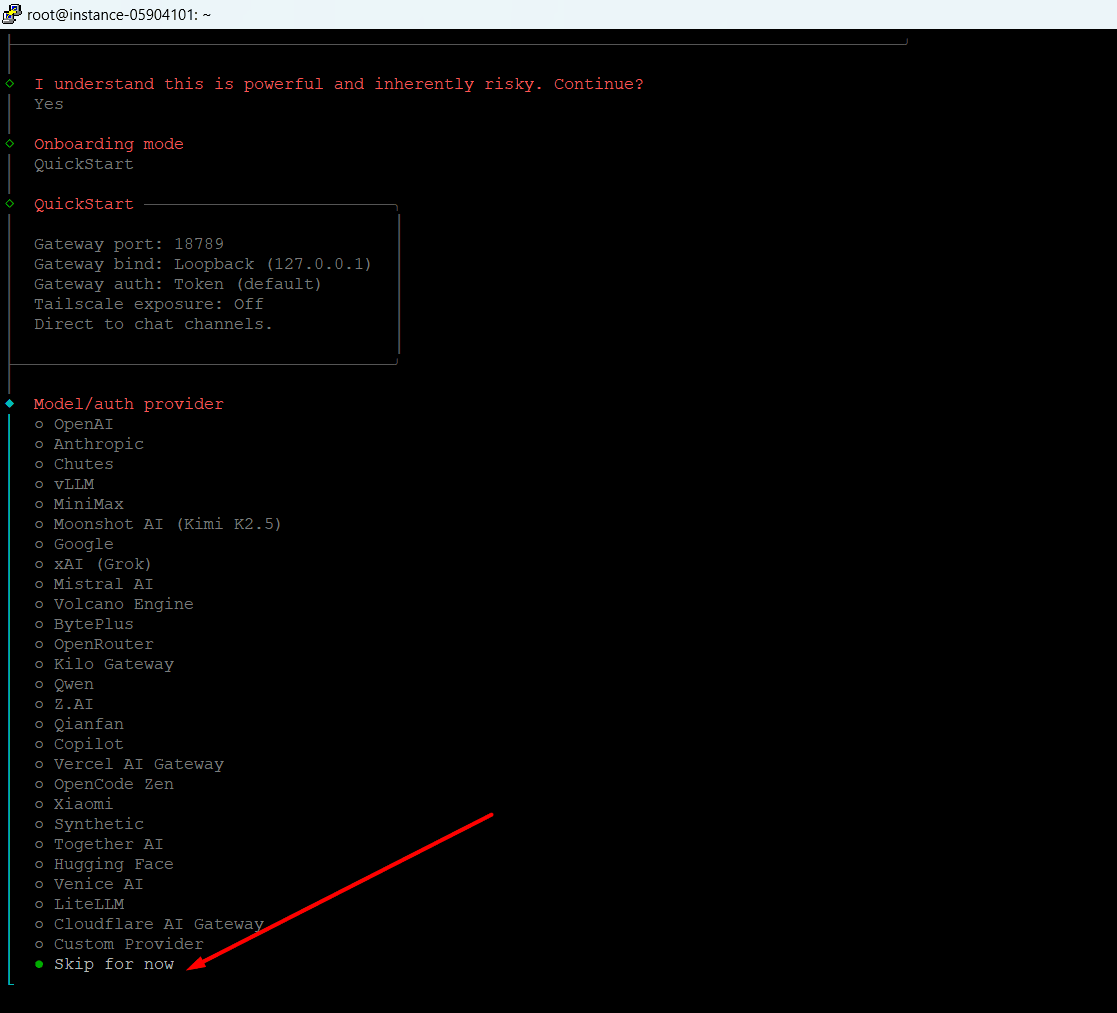
Task: Choose Anthropic as the model provider
Action: [98, 444]
